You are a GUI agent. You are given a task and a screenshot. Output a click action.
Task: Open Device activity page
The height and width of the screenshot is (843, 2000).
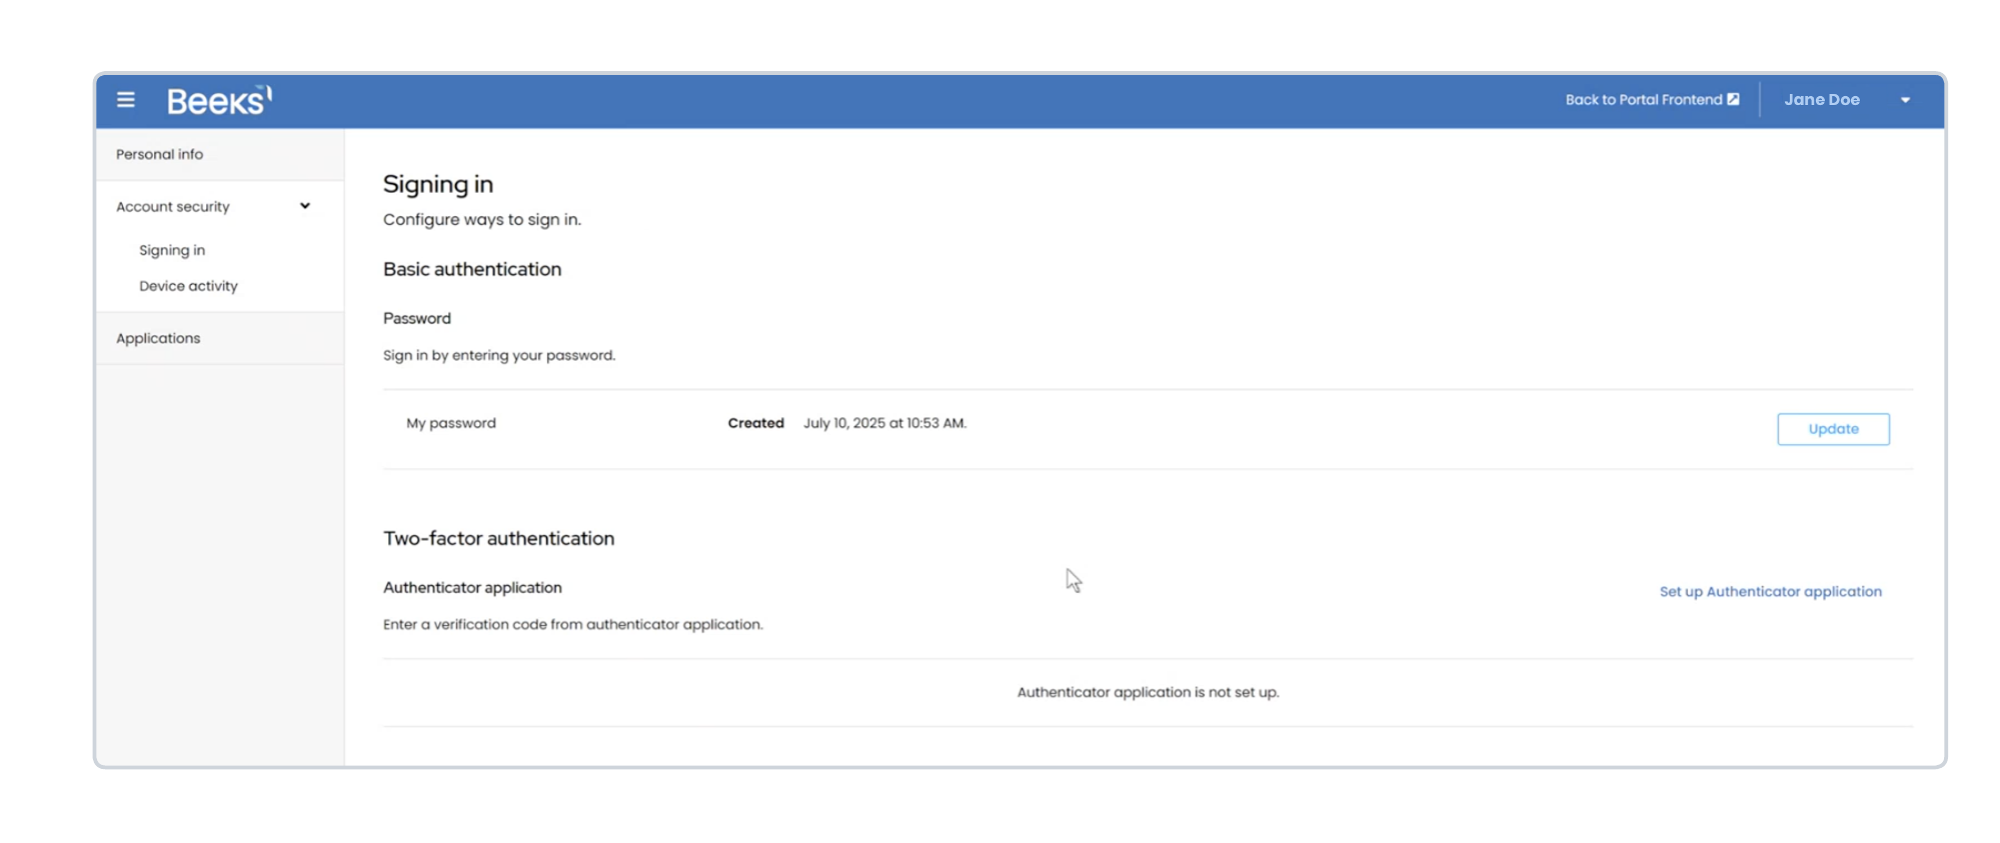tap(188, 286)
